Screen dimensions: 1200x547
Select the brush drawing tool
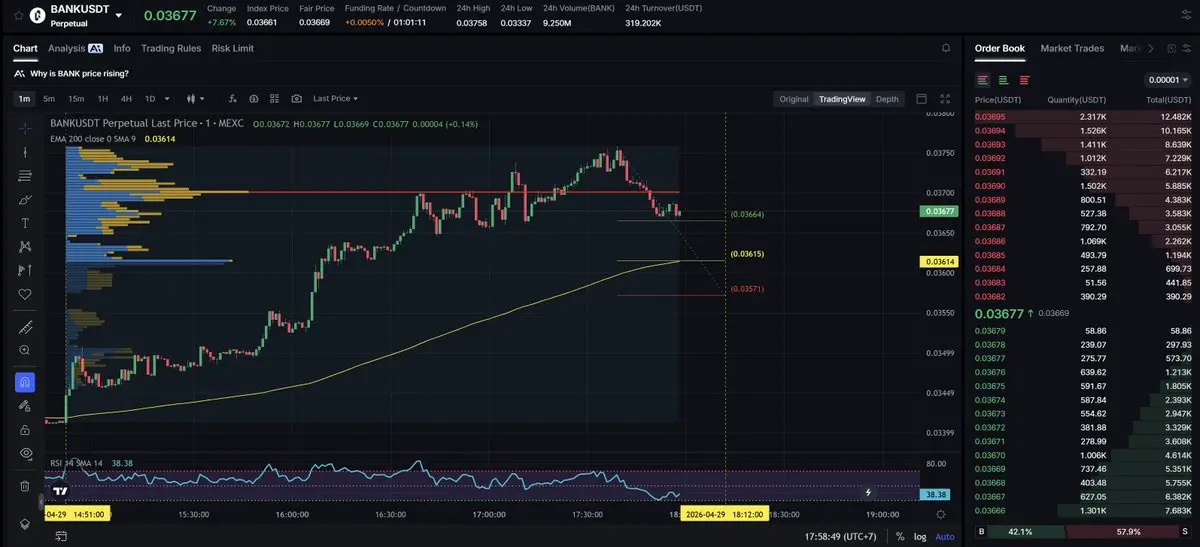point(25,199)
